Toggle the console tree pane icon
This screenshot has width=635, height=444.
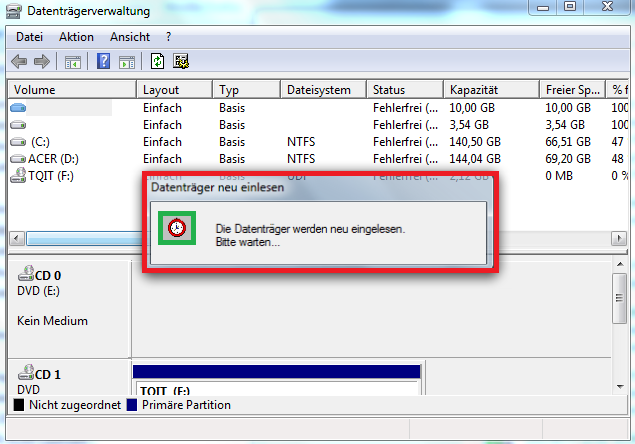[73, 62]
